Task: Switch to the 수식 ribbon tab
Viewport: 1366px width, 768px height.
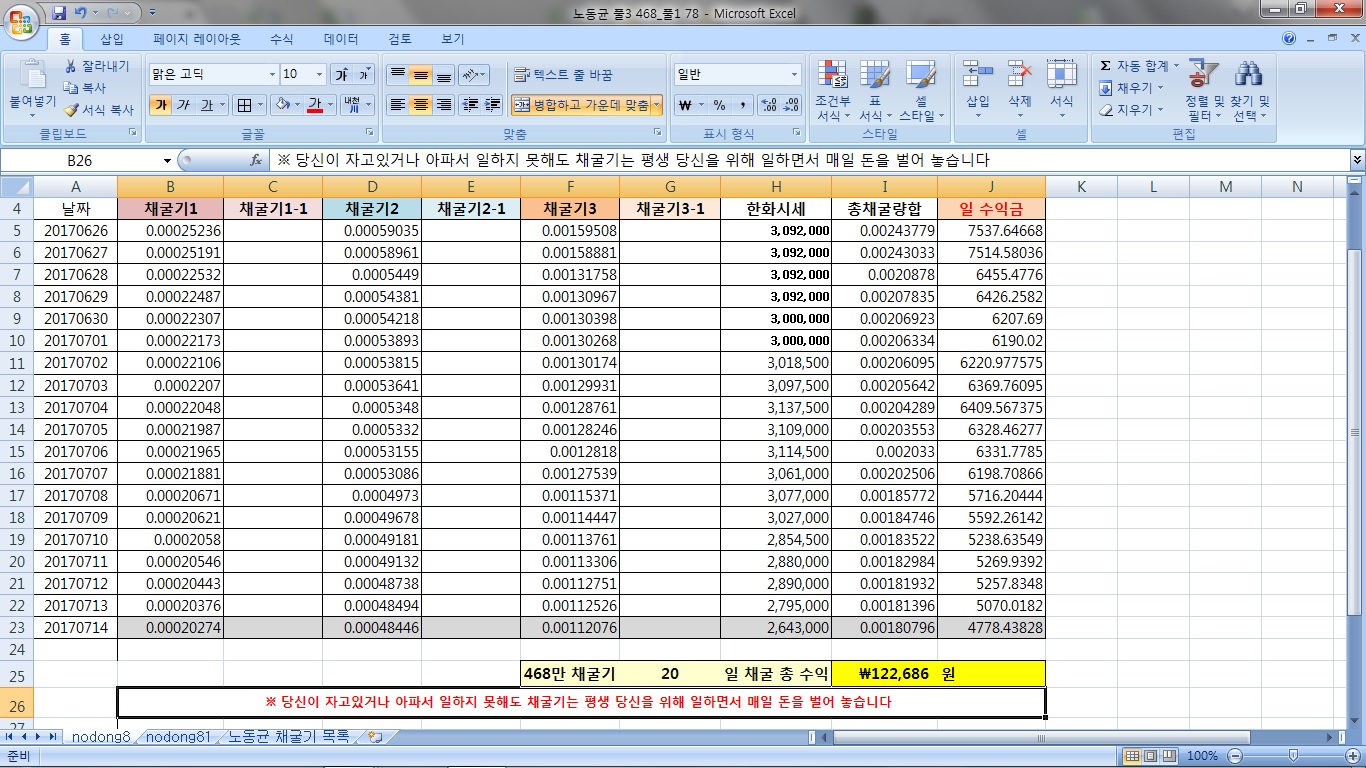Action: pyautogui.click(x=282, y=39)
